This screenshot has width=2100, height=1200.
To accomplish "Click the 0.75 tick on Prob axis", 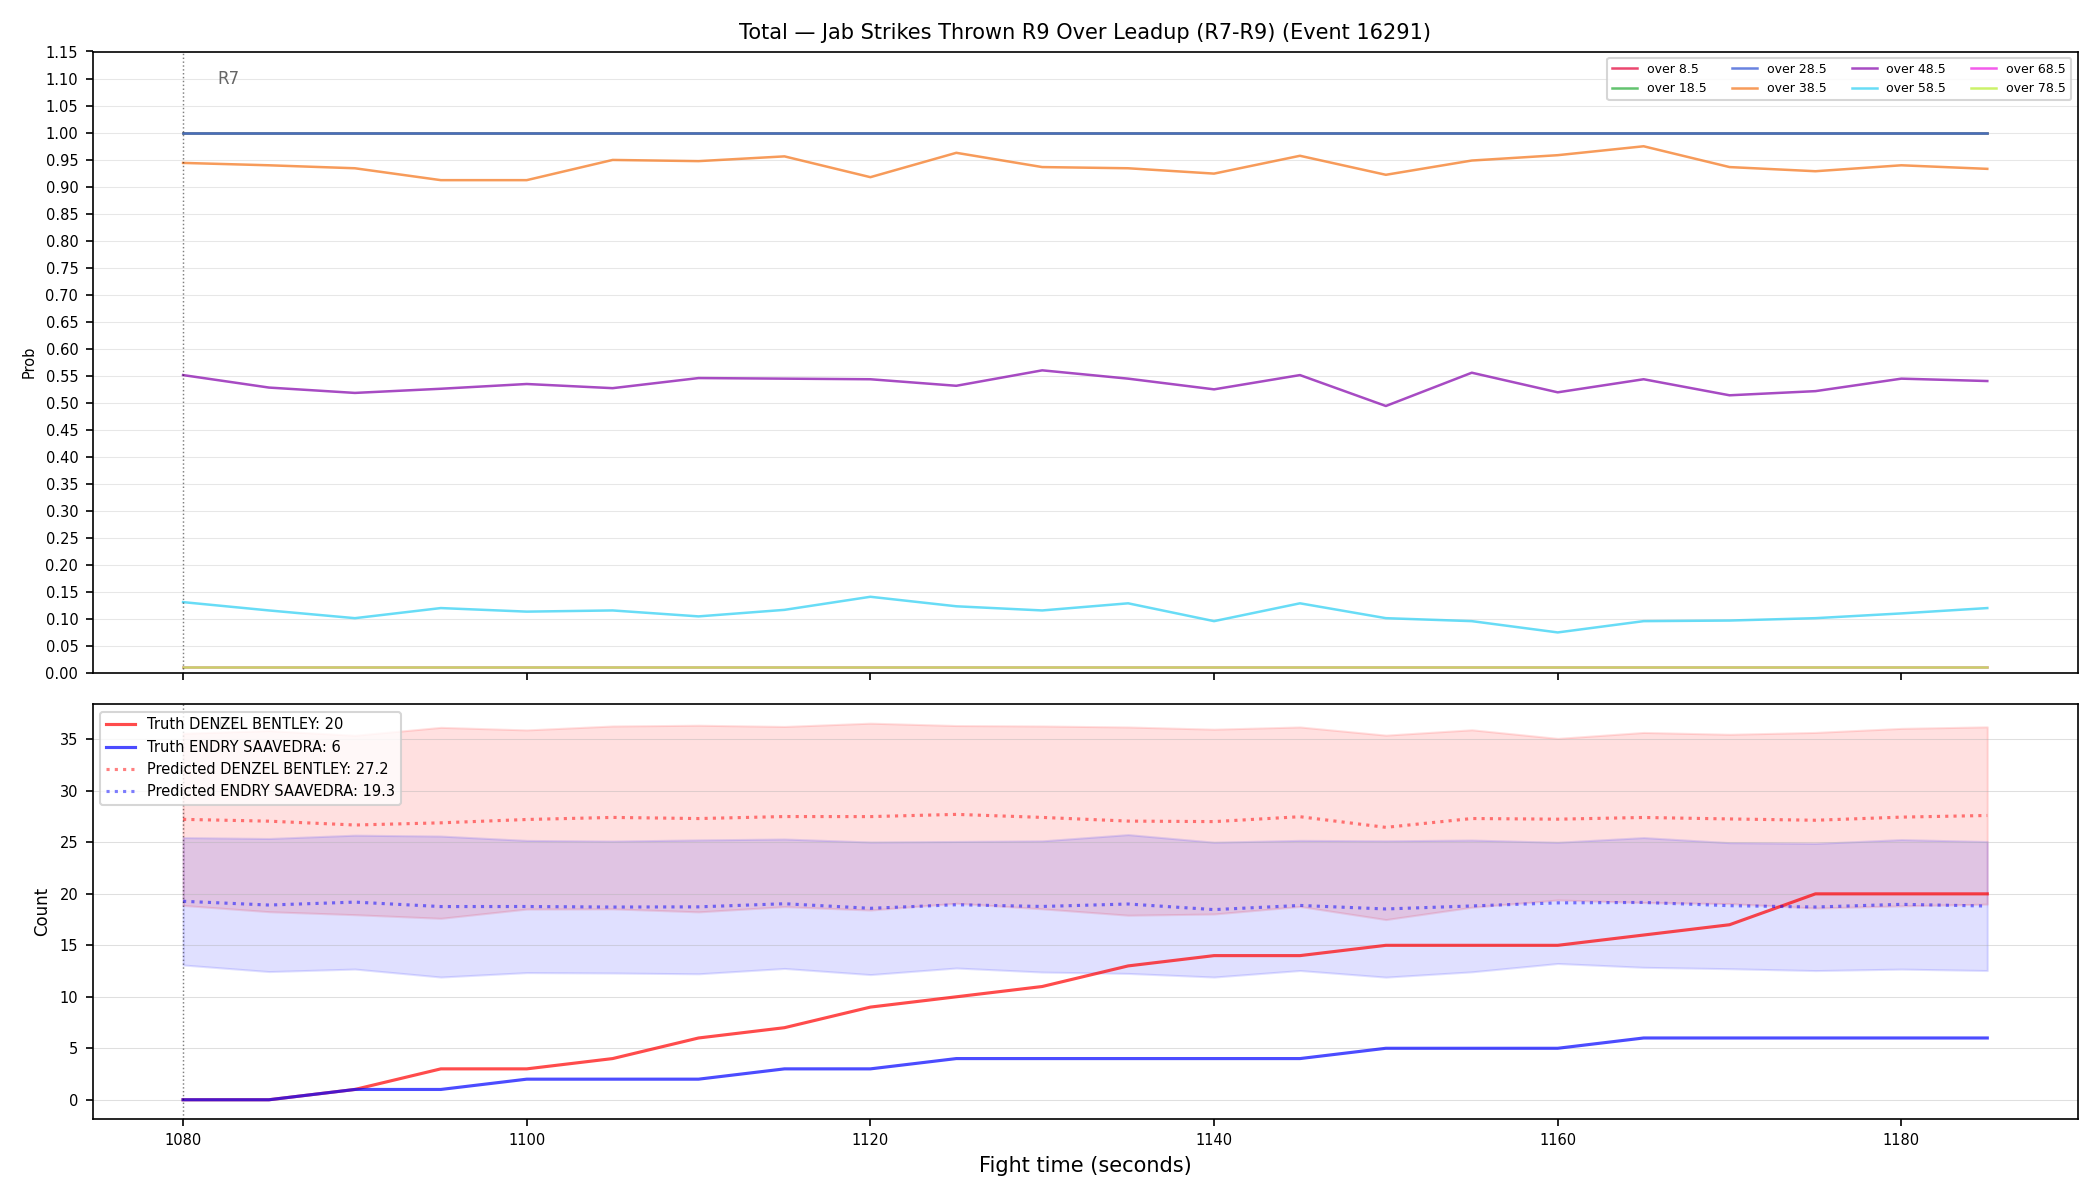I will point(62,268).
